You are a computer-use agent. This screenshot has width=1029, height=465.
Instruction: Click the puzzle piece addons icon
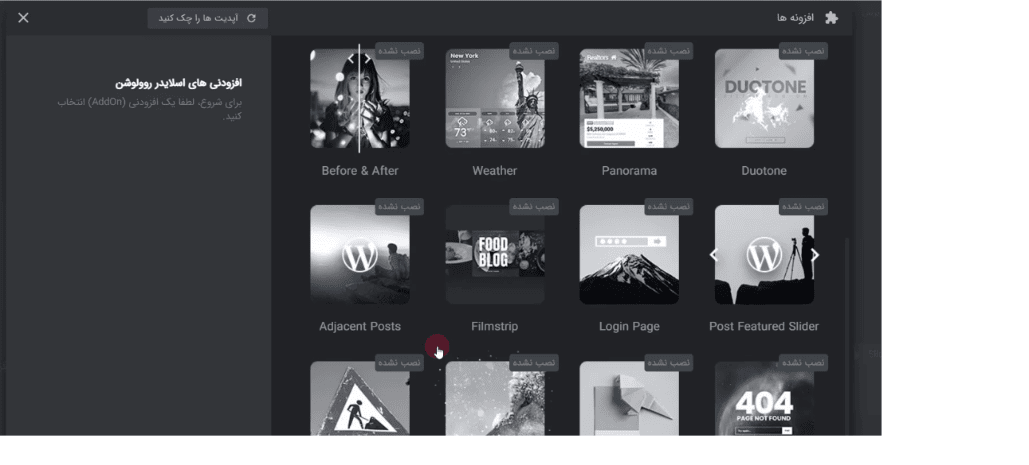(831, 18)
